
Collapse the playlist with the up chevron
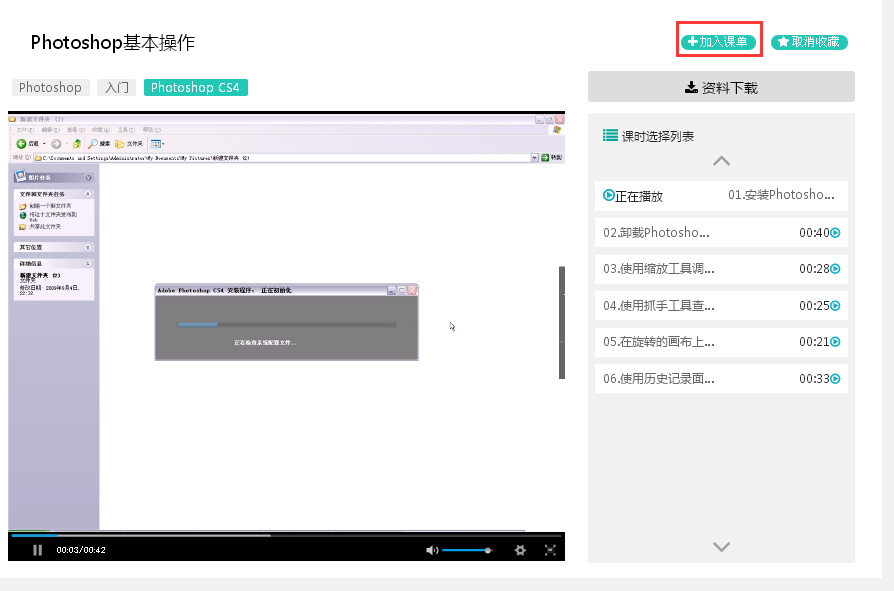pyautogui.click(x=720, y=161)
